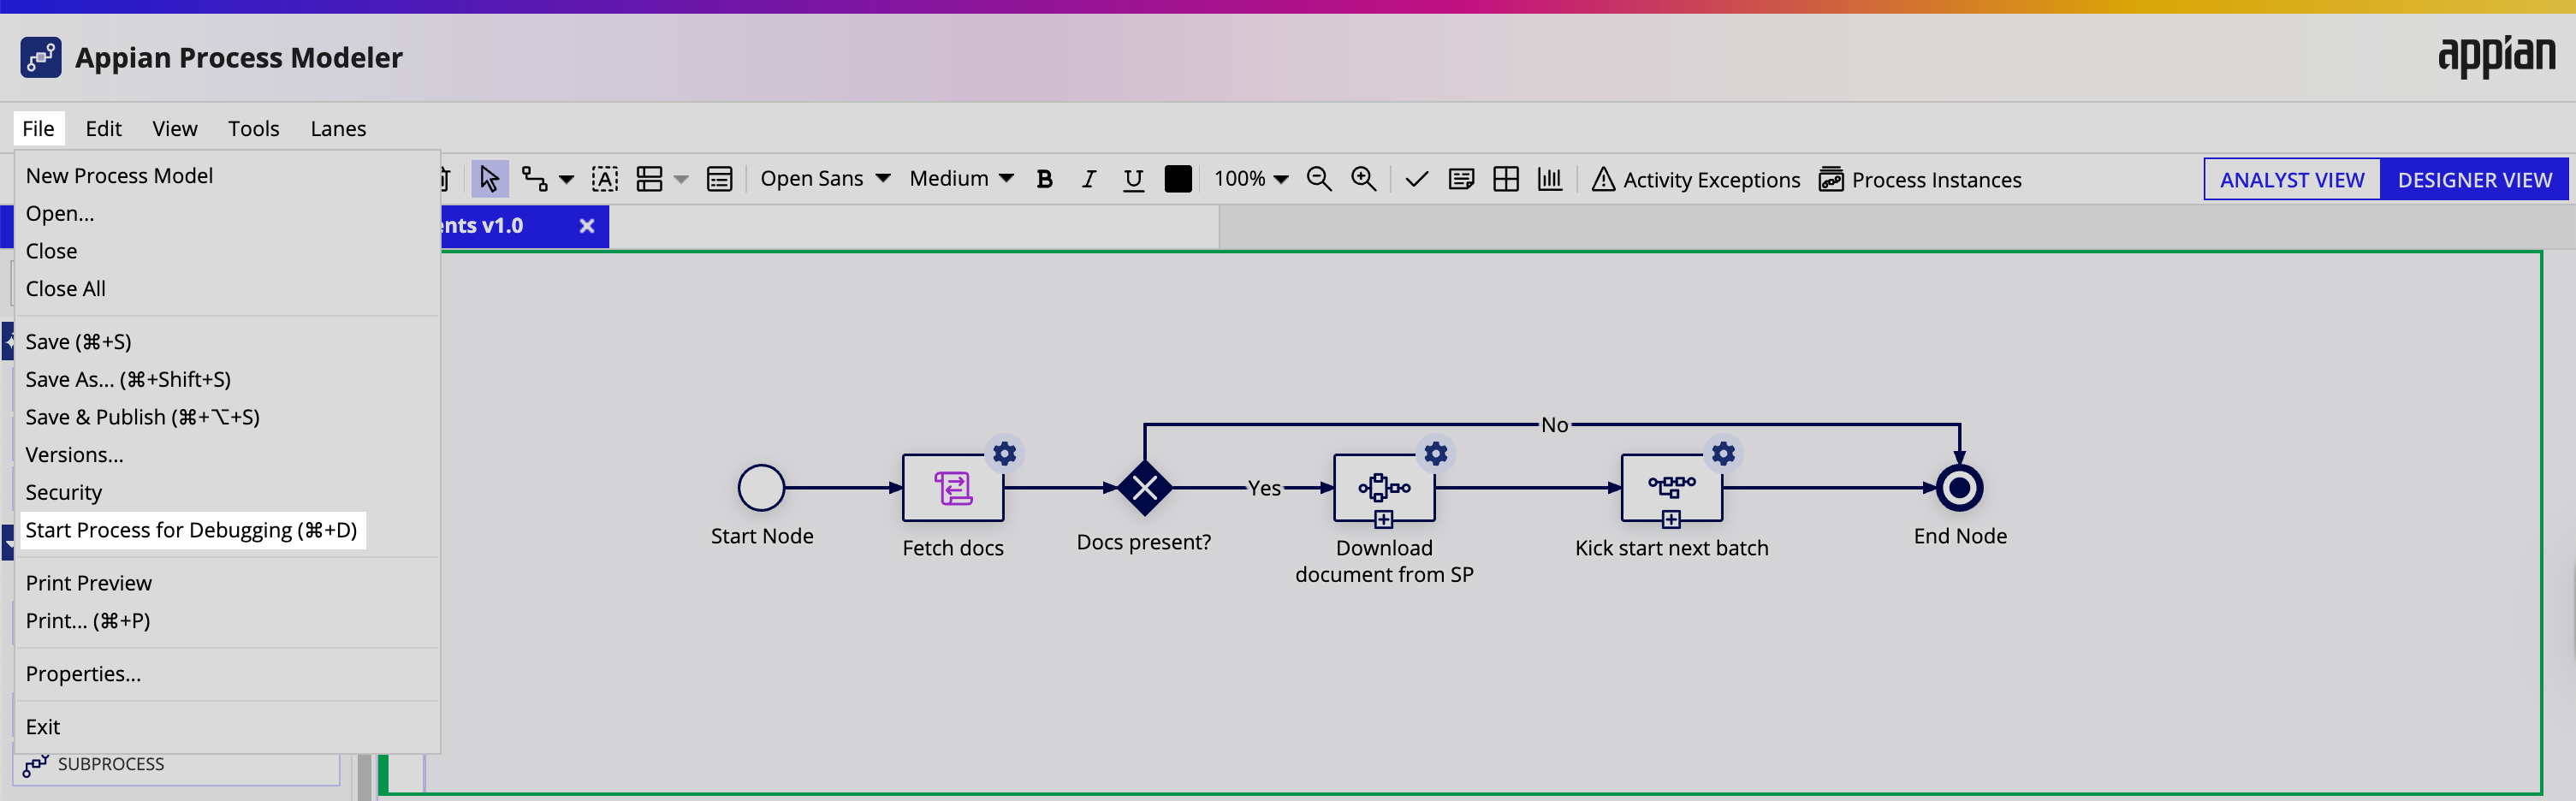Toggle the grid display icon
Image resolution: width=2576 pixels, height=801 pixels.
[x=1506, y=179]
